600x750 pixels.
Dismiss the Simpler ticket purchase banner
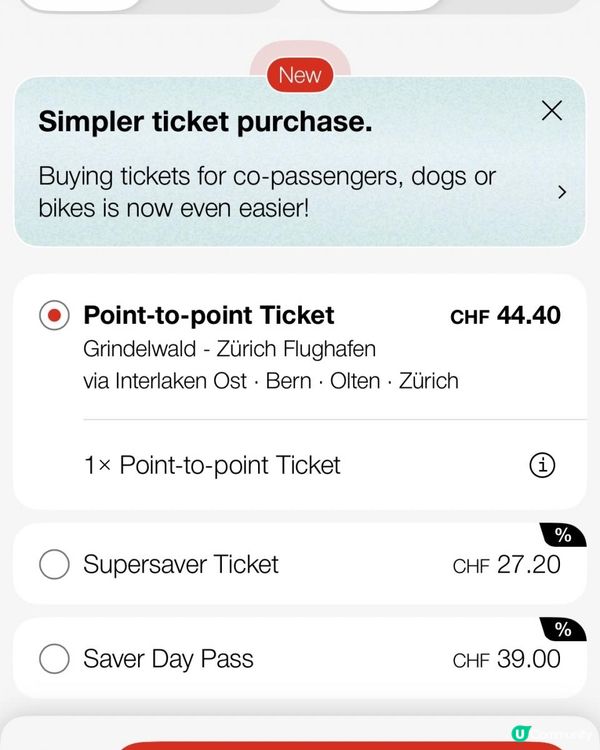pos(551,111)
